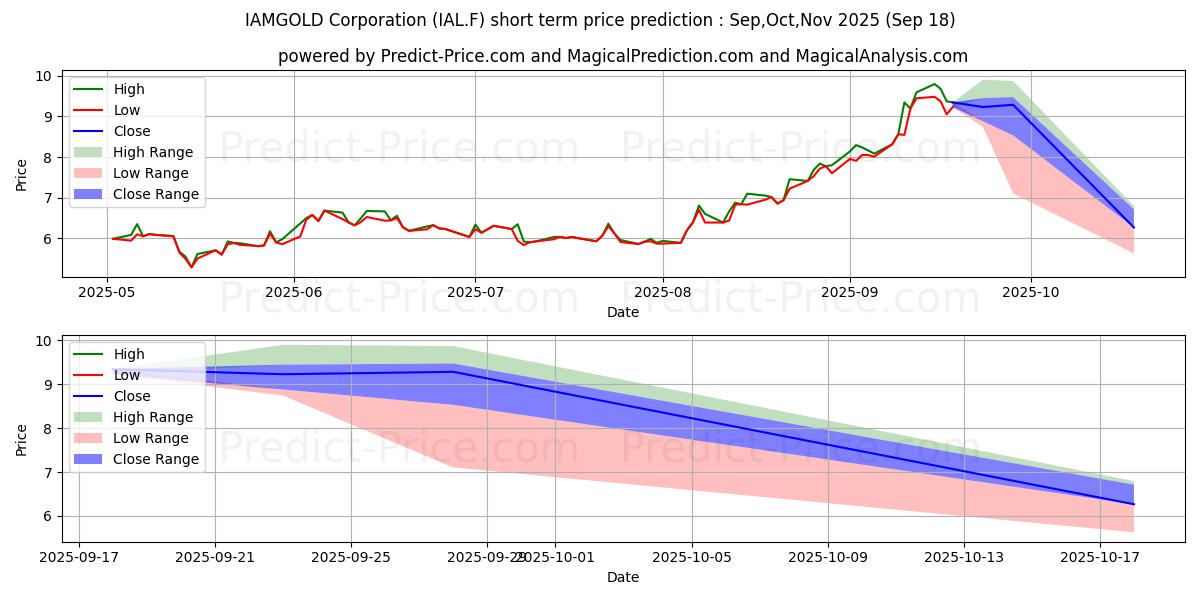Screen dimensions: 1200x600
Task: Click the chart title mentioning IAMGOLD Corporation
Action: pyautogui.click(x=600, y=20)
